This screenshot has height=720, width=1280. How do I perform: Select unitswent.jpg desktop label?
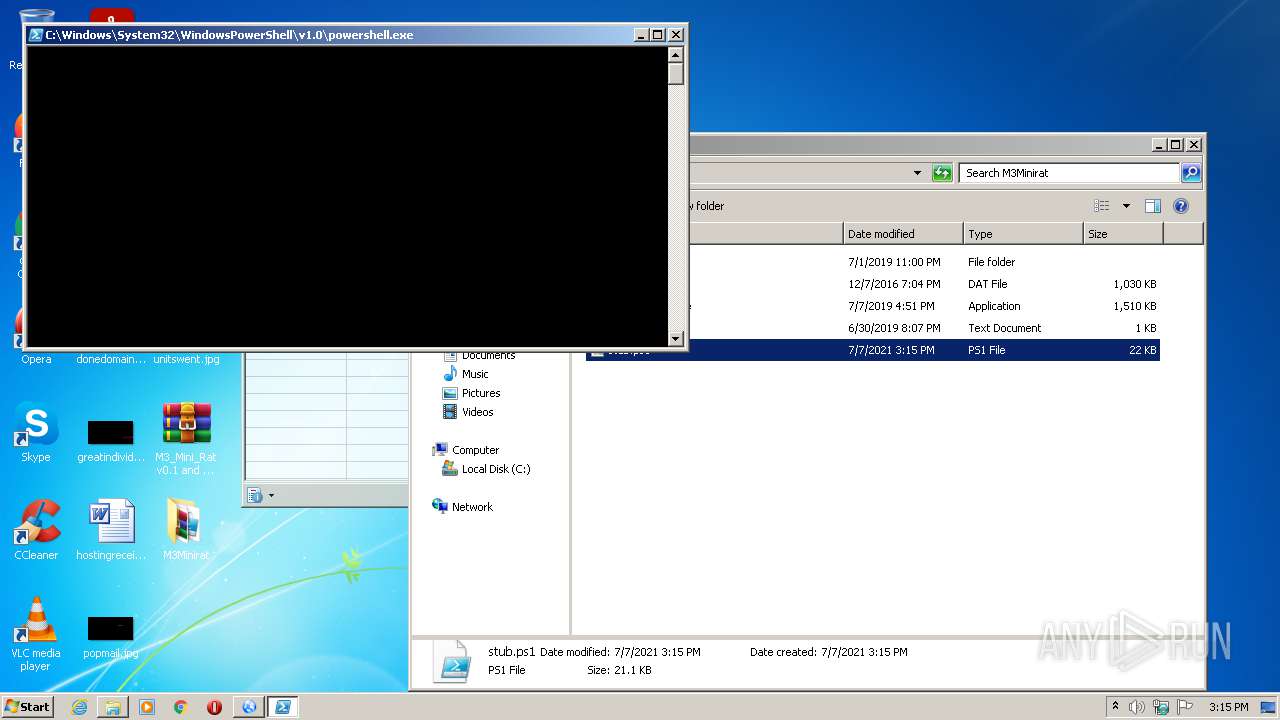(186, 359)
